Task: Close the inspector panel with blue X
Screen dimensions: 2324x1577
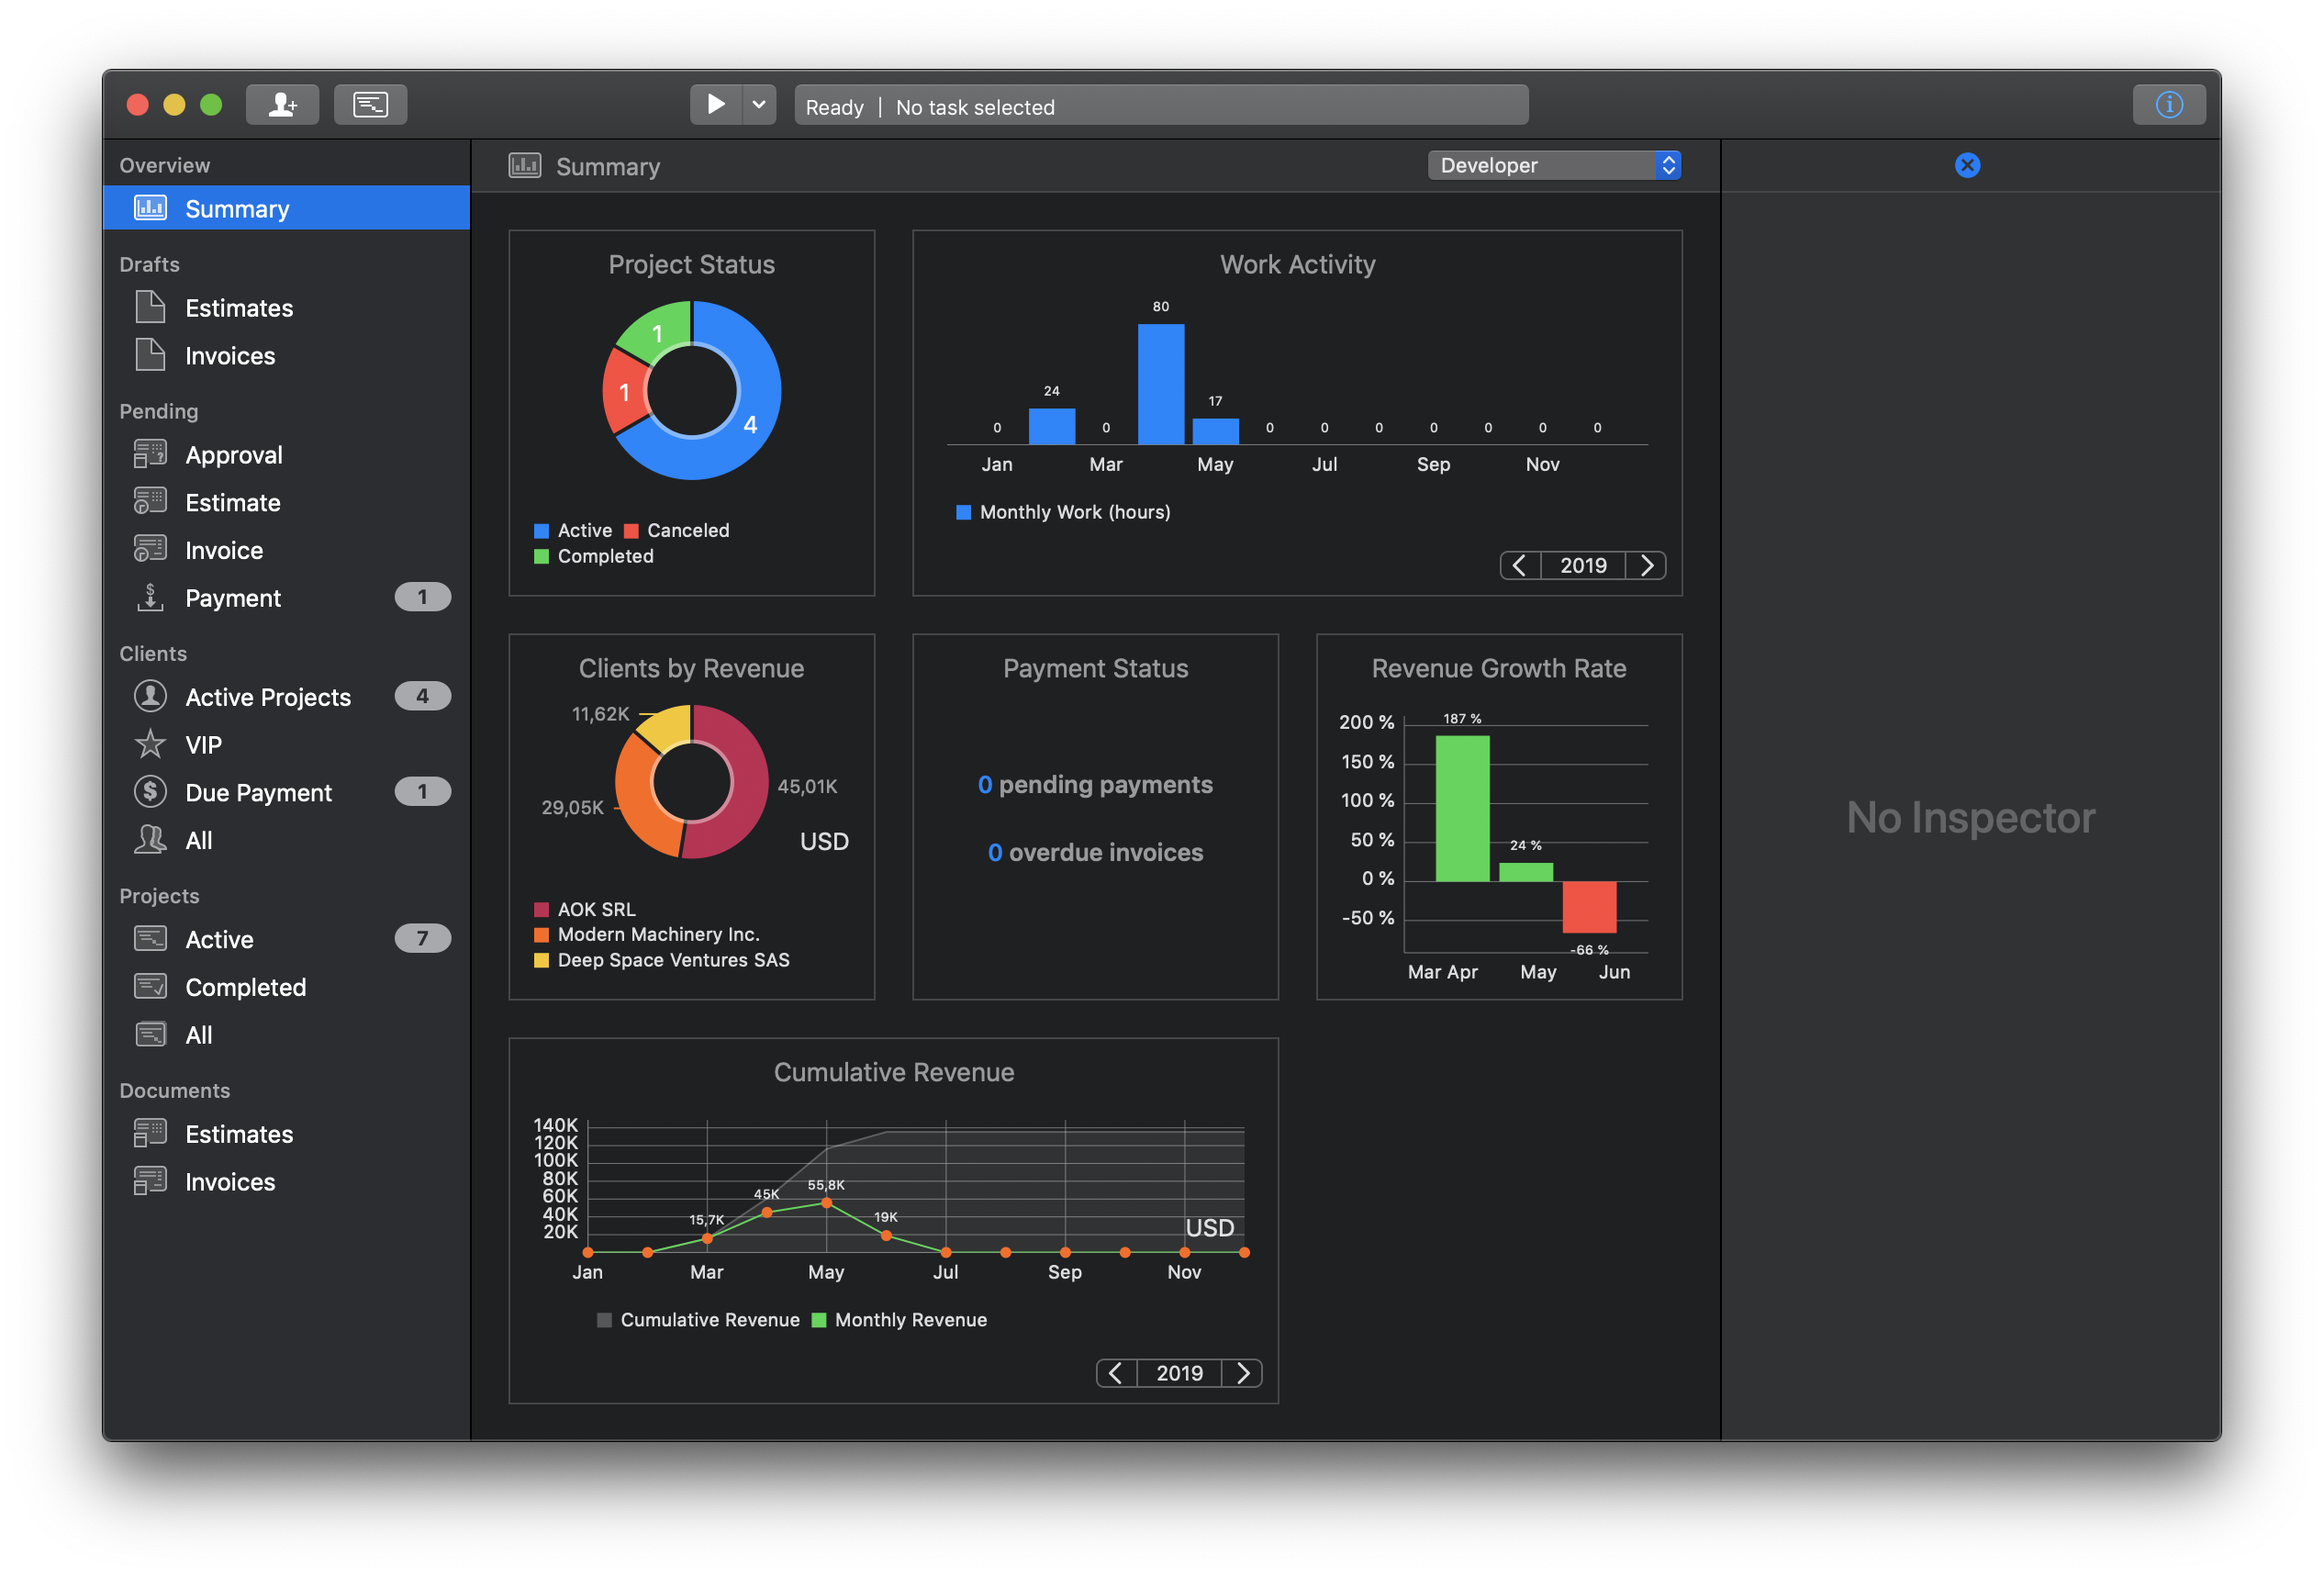Action: 1967,165
